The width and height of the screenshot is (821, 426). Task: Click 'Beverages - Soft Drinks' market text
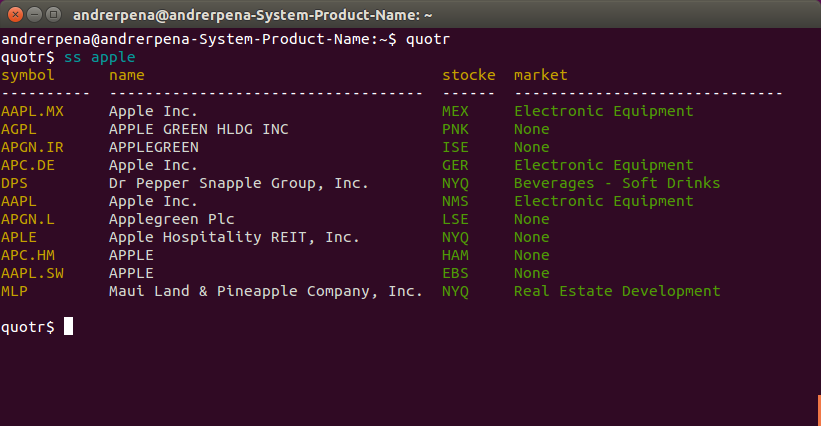(x=617, y=183)
